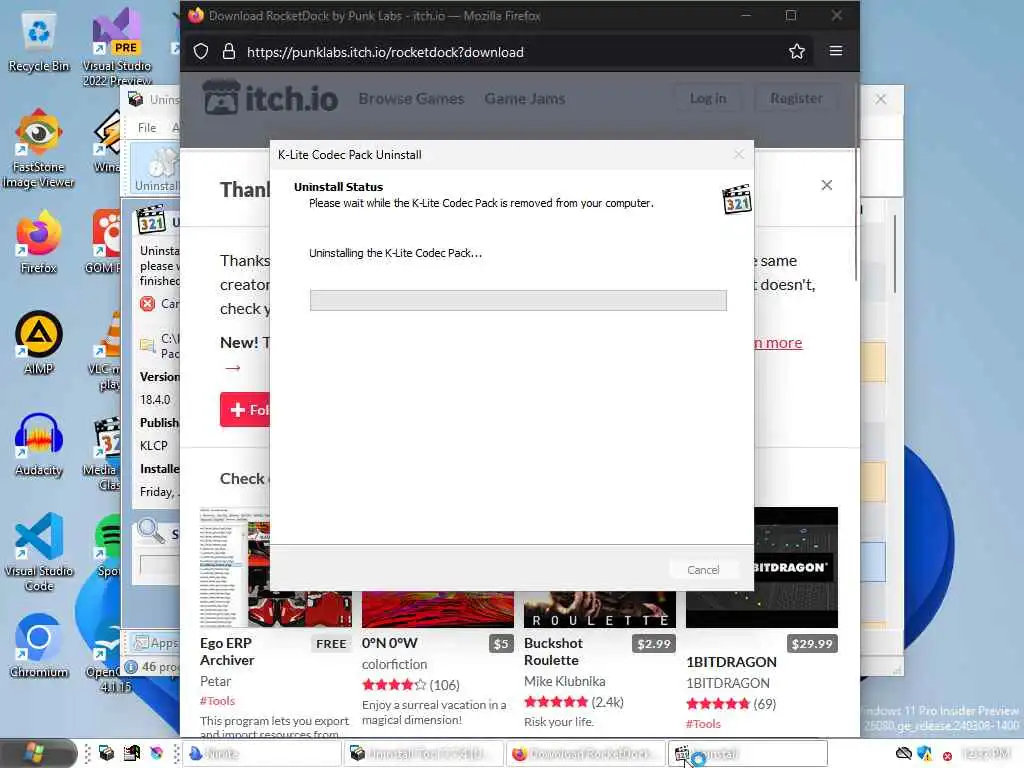Open Ego ERP Archiver thumbnail

pos(276,567)
